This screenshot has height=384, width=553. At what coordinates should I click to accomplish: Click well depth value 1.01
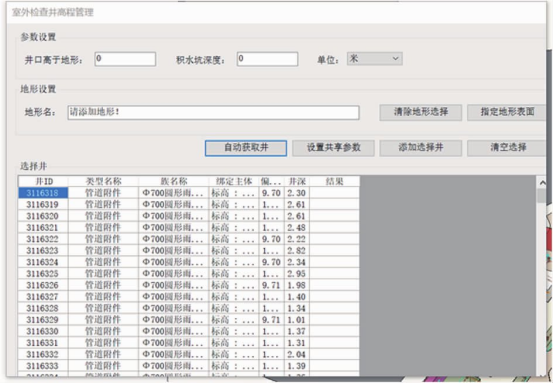click(x=296, y=319)
